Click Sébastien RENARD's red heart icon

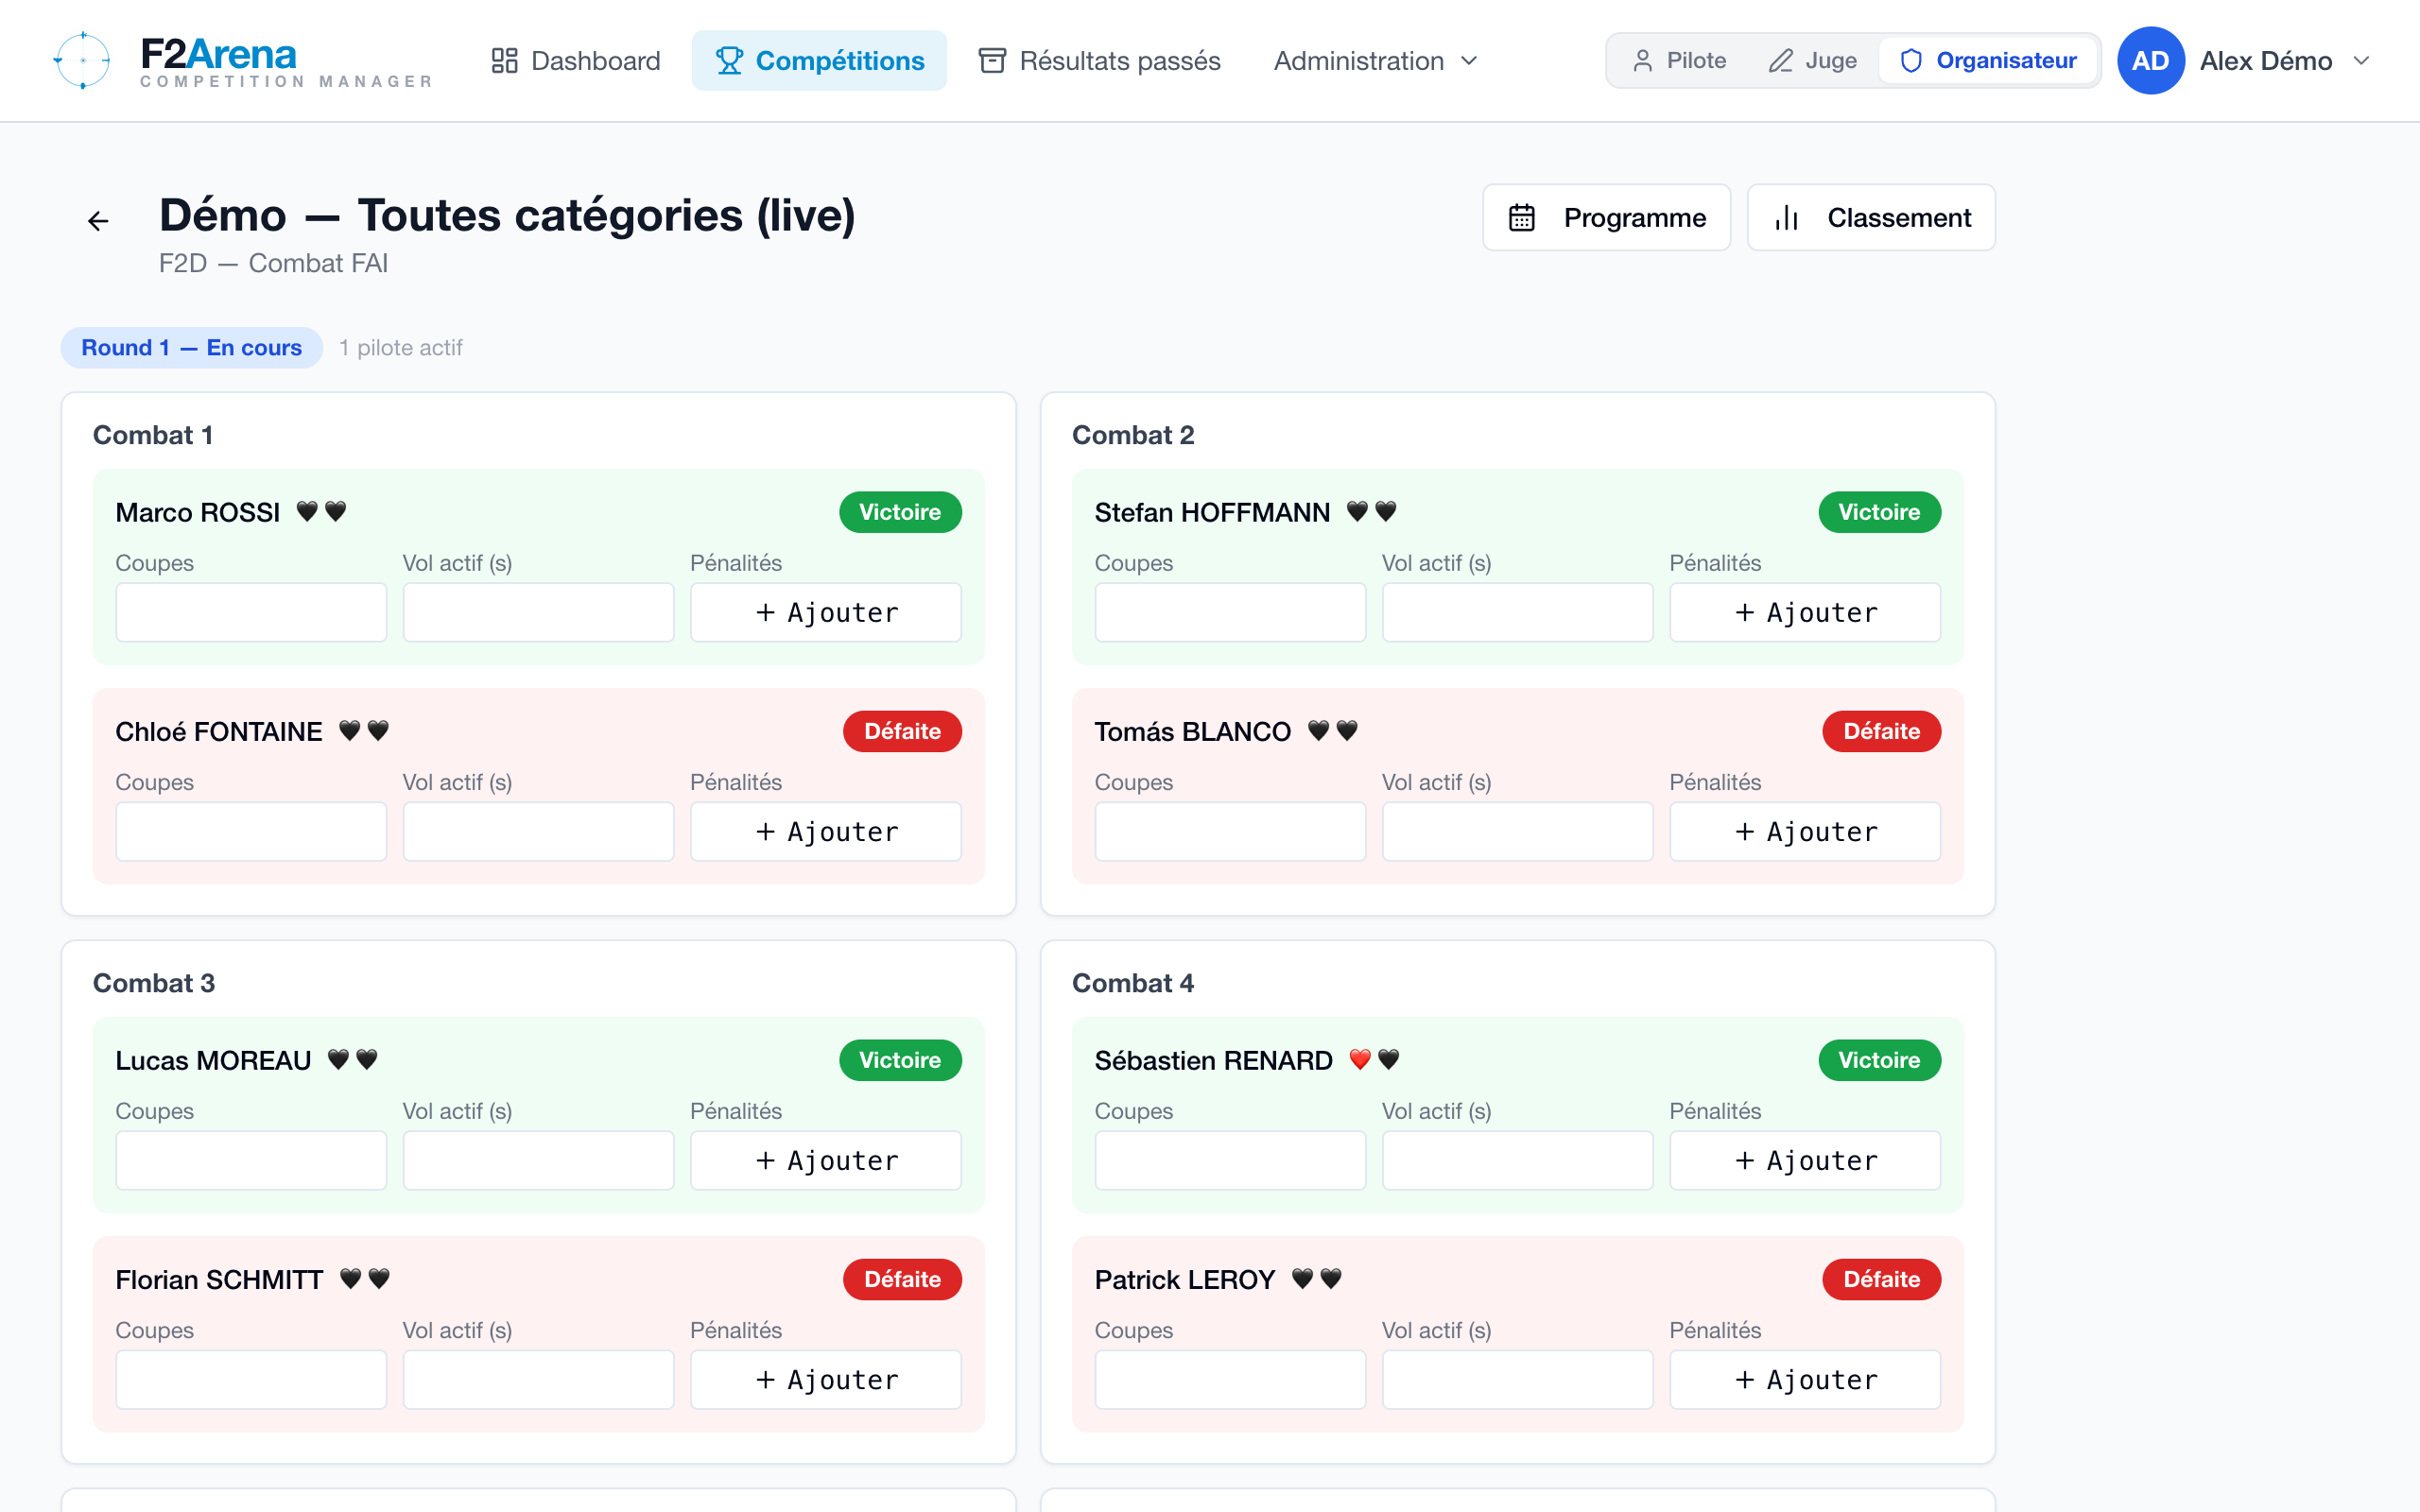[x=1360, y=1059]
